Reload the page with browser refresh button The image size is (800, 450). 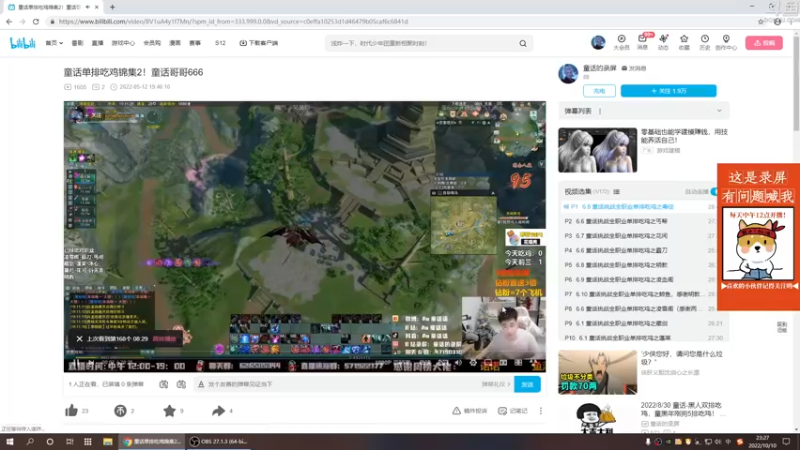click(x=36, y=21)
